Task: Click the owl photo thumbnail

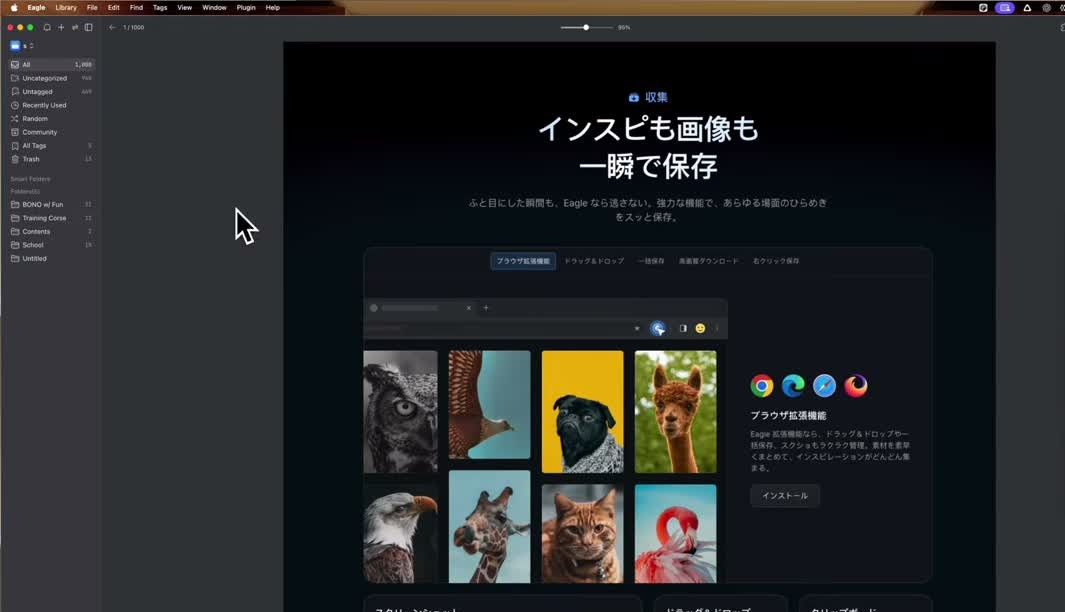Action: (401, 412)
